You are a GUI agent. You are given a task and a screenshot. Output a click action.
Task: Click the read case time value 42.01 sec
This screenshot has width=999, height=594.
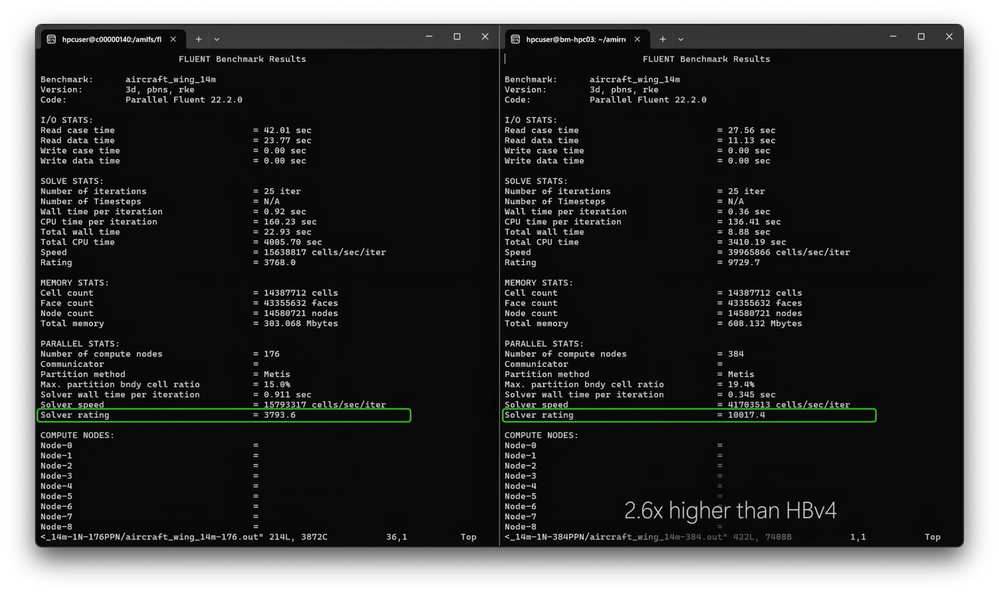coord(287,130)
